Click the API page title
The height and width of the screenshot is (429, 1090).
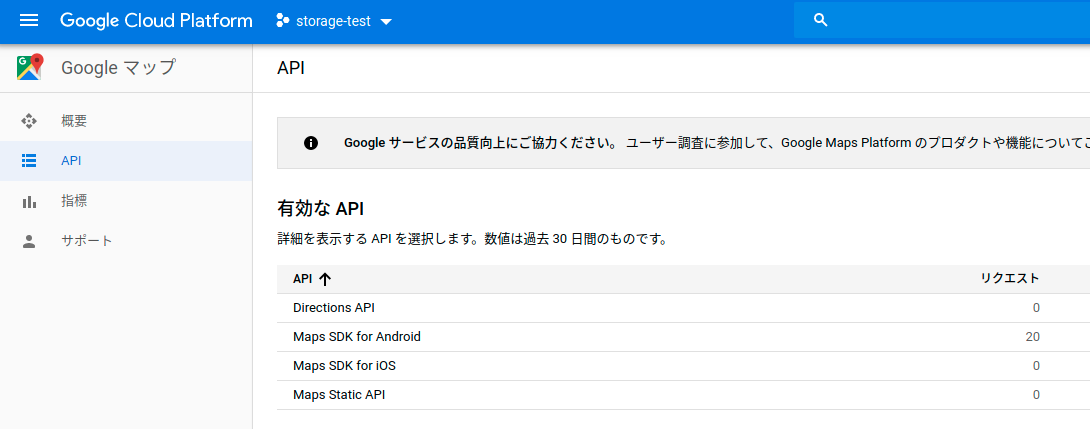(291, 68)
